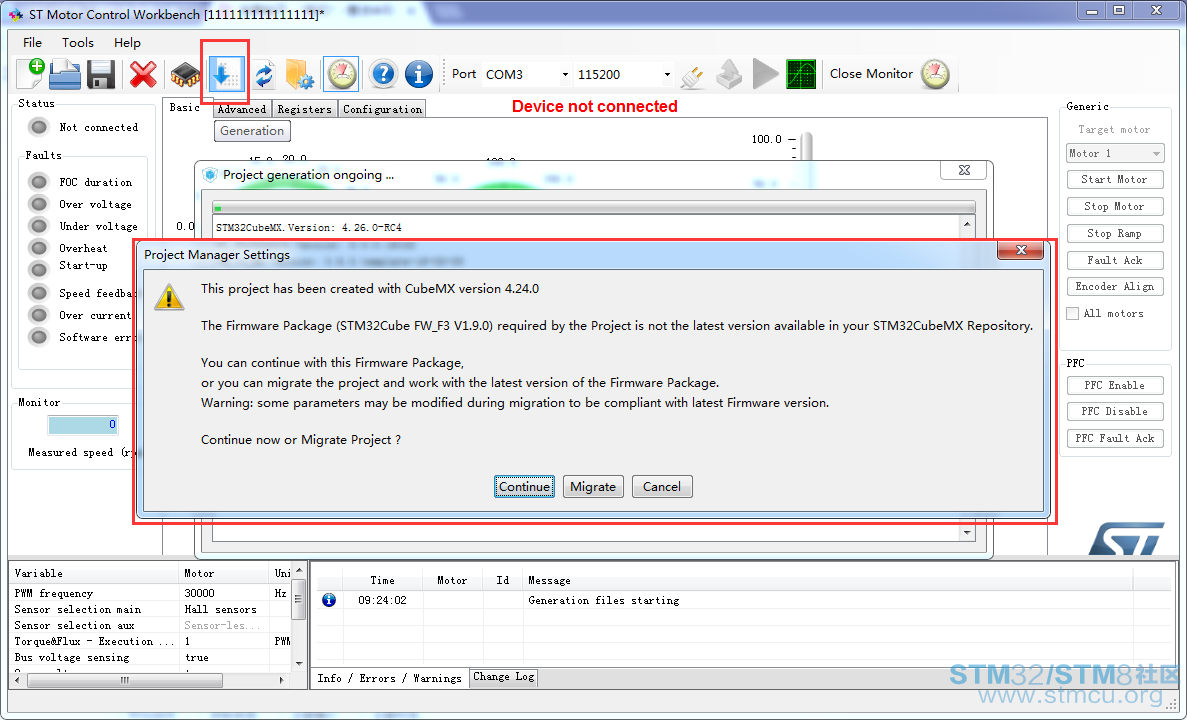Click gauge icon beside Close Monitor
The height and width of the screenshot is (720, 1187).
936,74
